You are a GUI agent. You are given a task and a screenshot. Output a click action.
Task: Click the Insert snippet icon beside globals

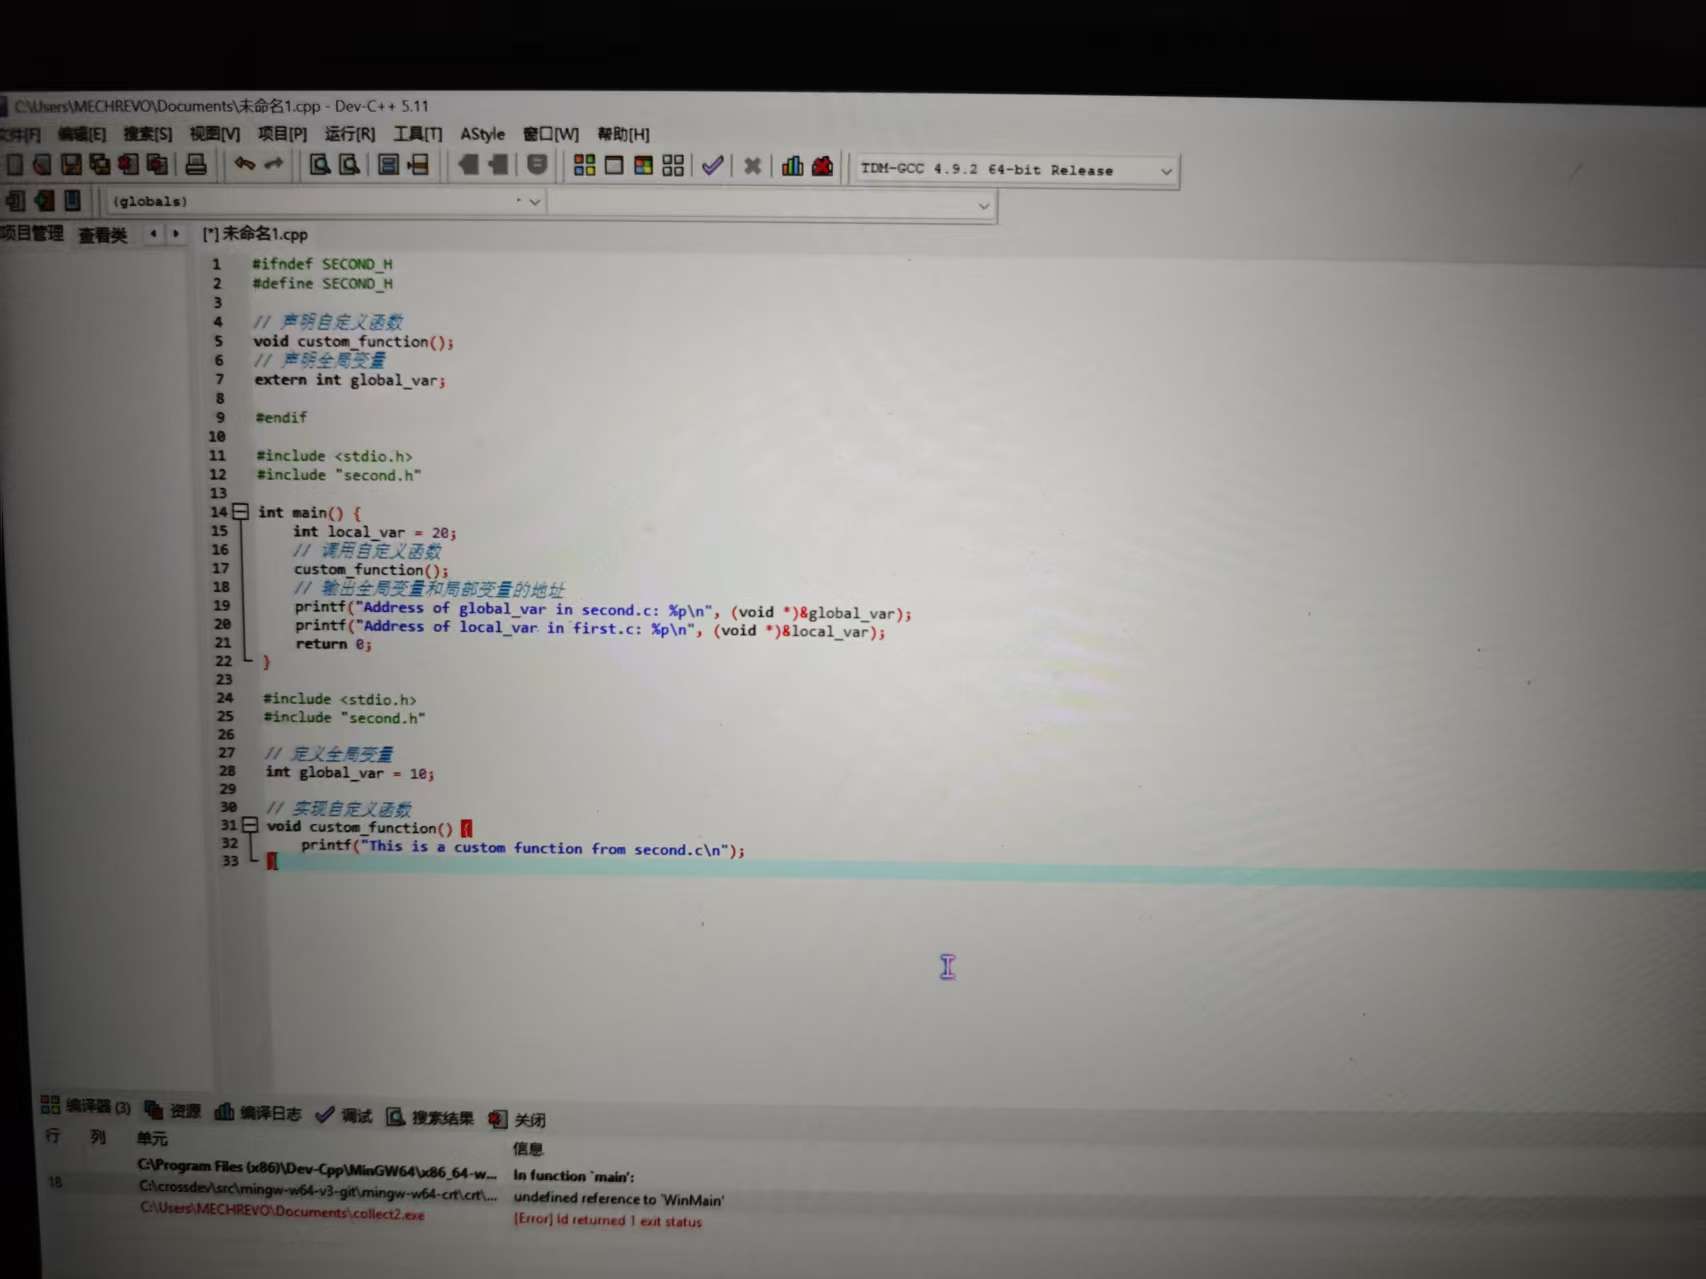15,201
